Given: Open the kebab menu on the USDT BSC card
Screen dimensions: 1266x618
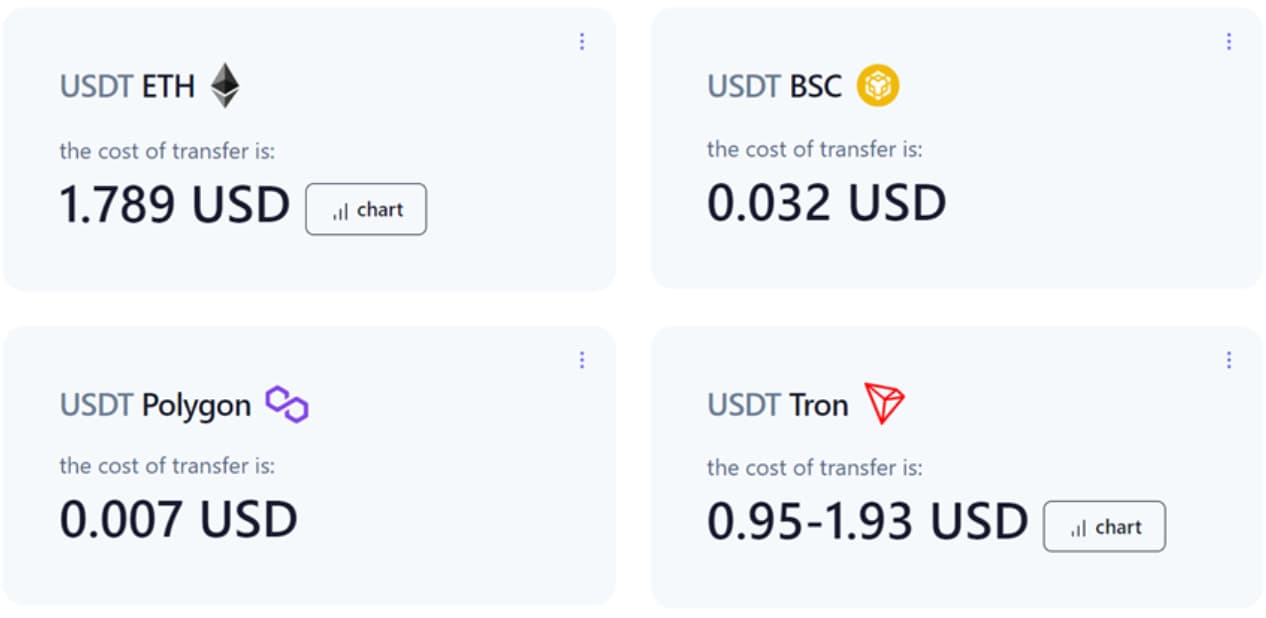Looking at the screenshot, I should click(x=1229, y=41).
